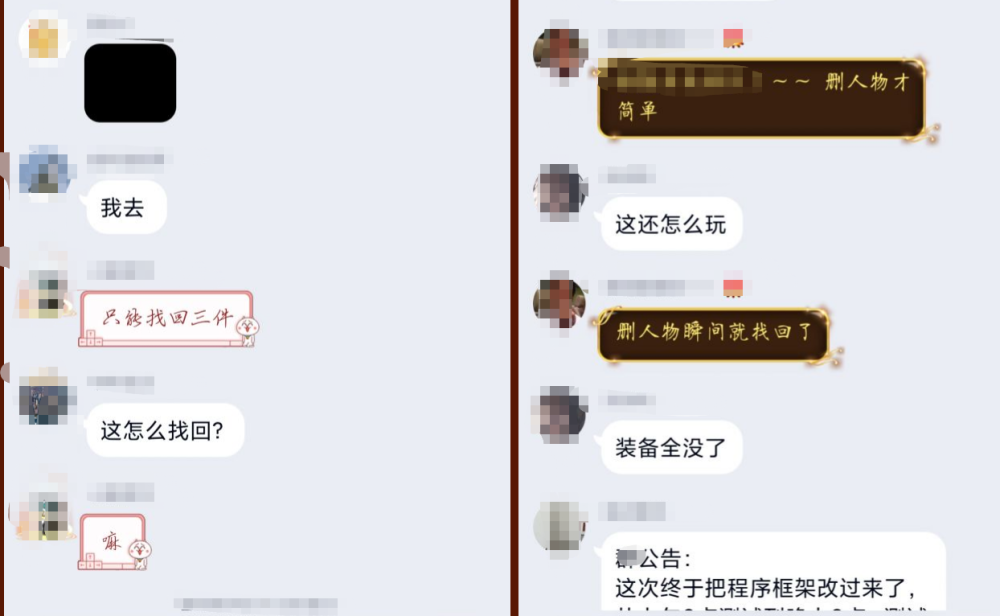Select the 我去 chat bubble

(126, 207)
